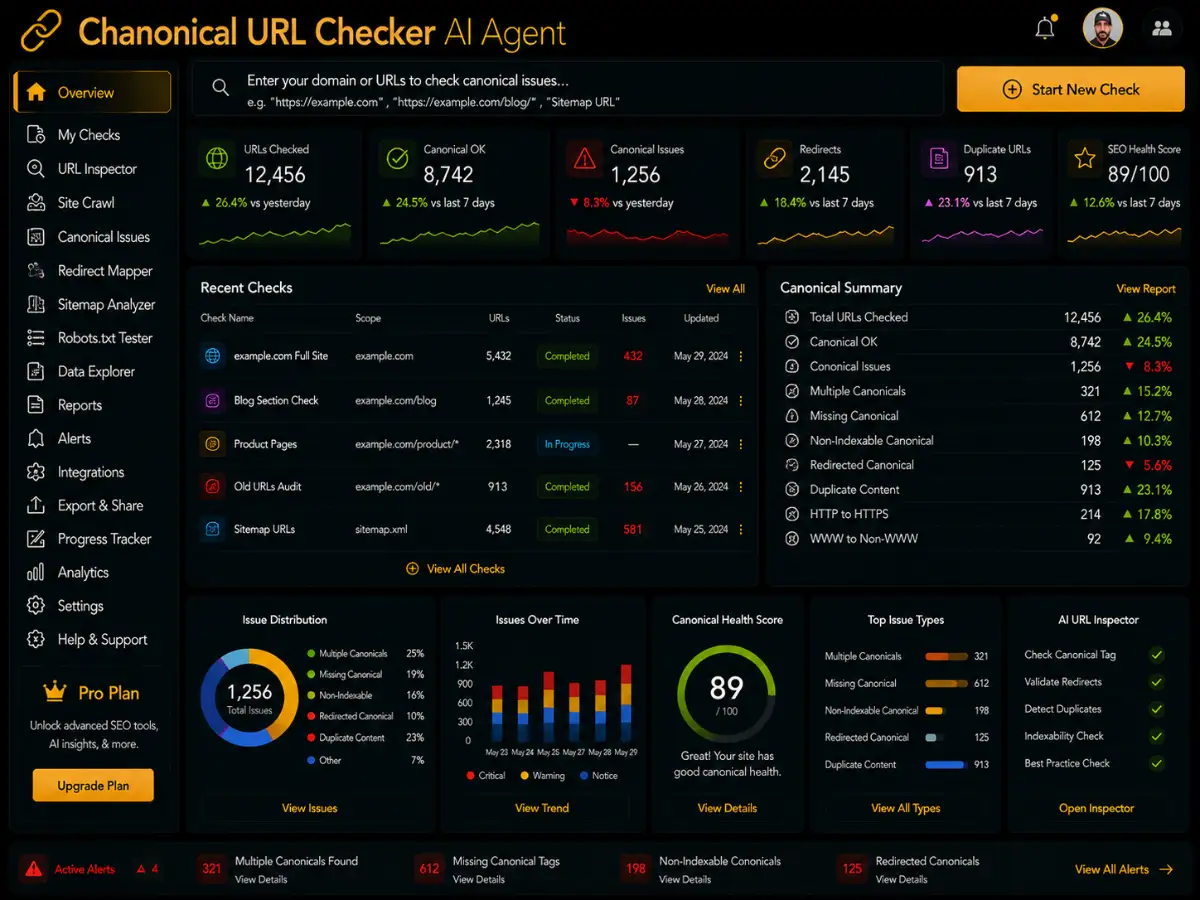Click the Integrations sidebar icon
Screen dimensions: 1200x900
tap(36, 472)
